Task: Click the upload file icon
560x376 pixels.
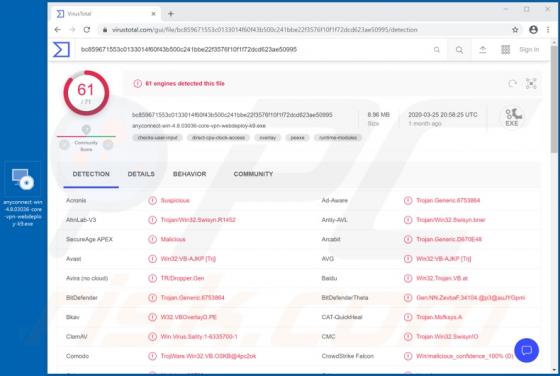Action: click(x=482, y=50)
